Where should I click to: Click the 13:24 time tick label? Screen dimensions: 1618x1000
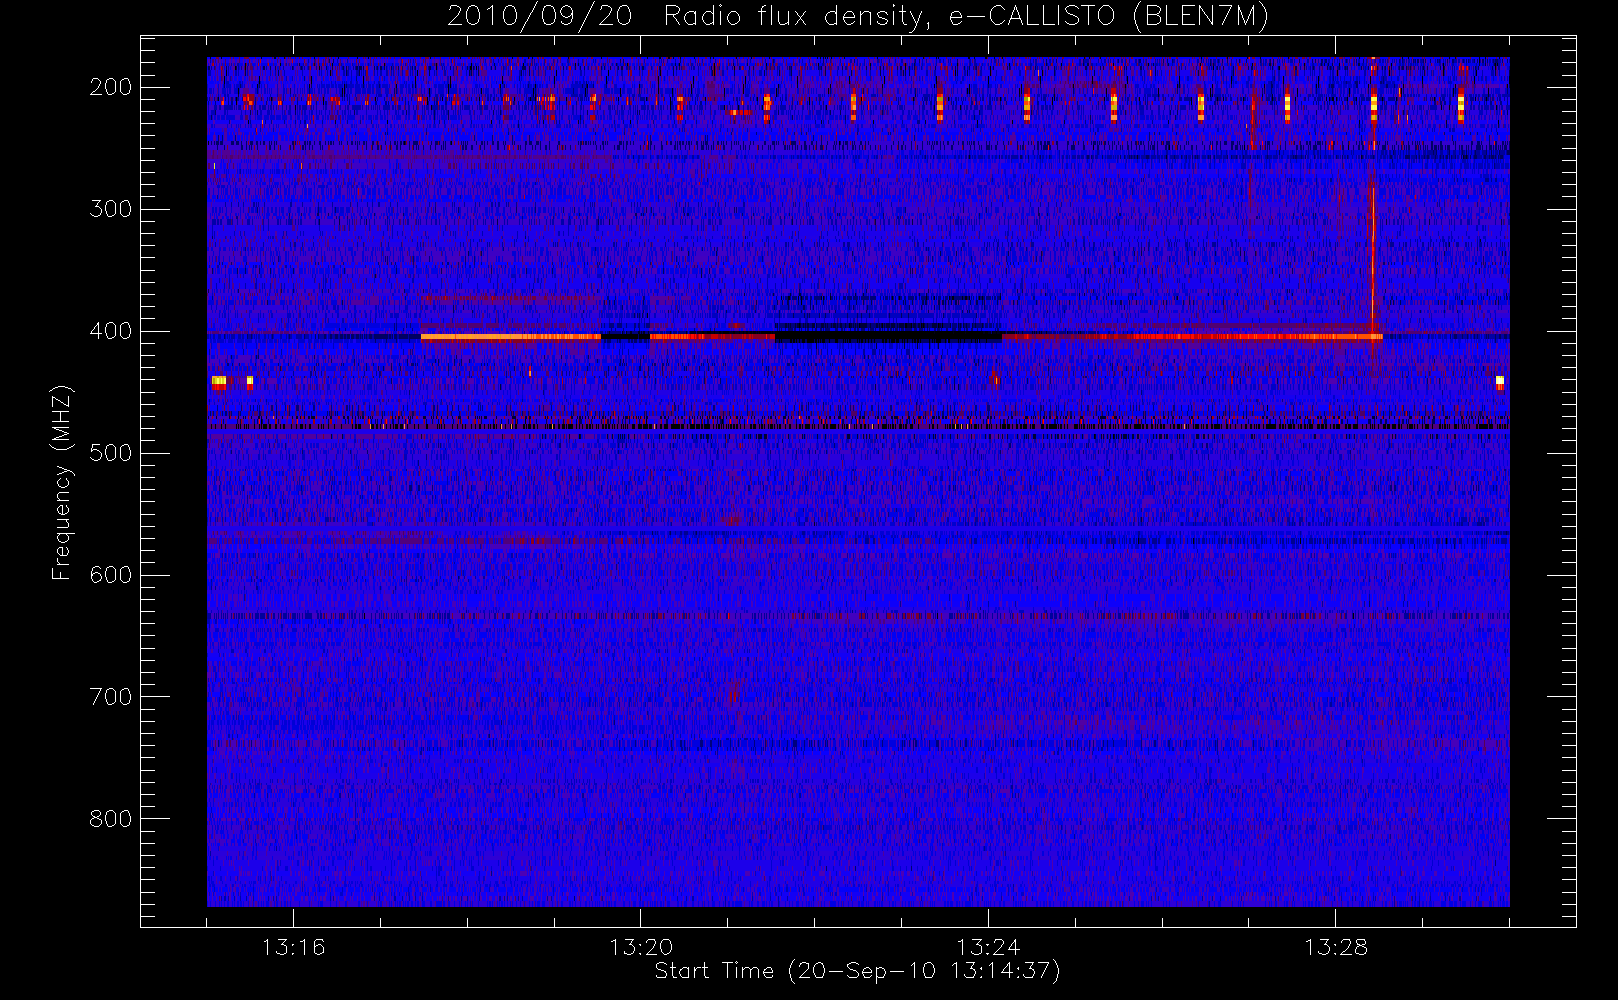pos(988,947)
